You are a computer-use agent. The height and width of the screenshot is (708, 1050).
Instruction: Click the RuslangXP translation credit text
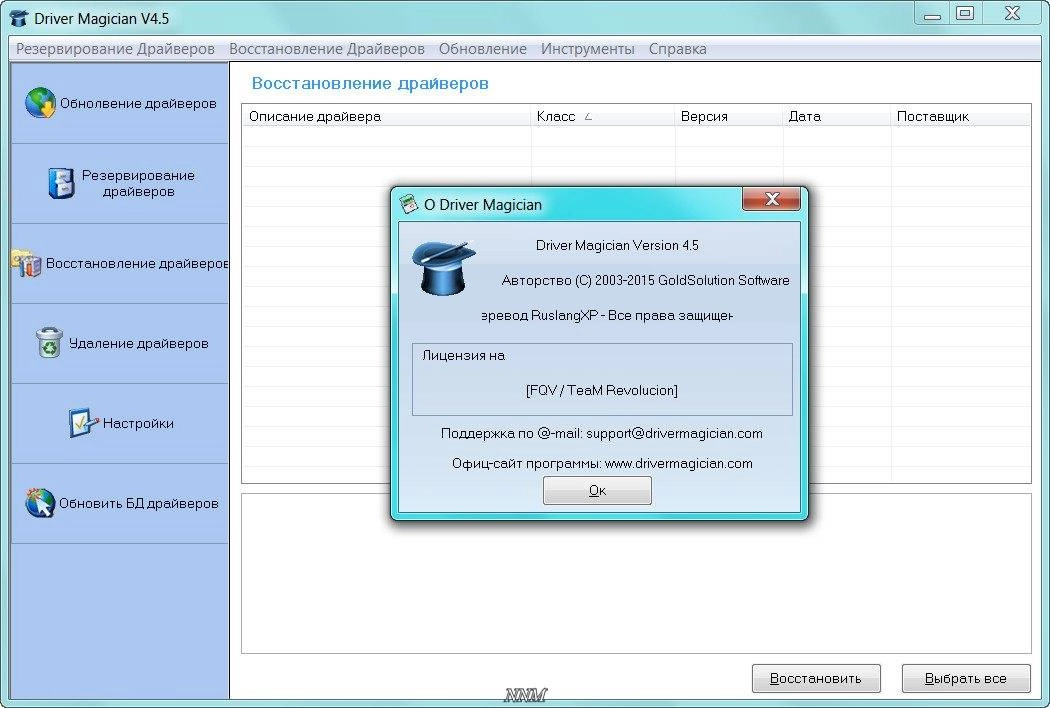tap(607, 315)
